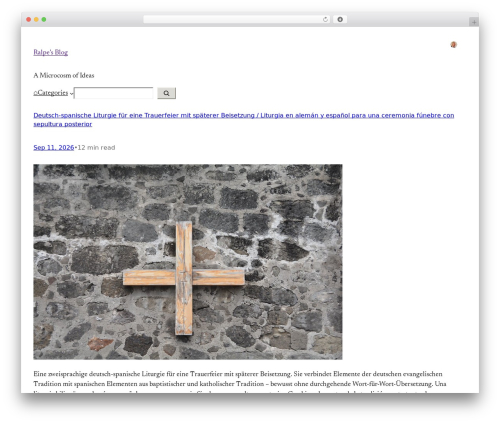Click the browser reload icon

325,20
